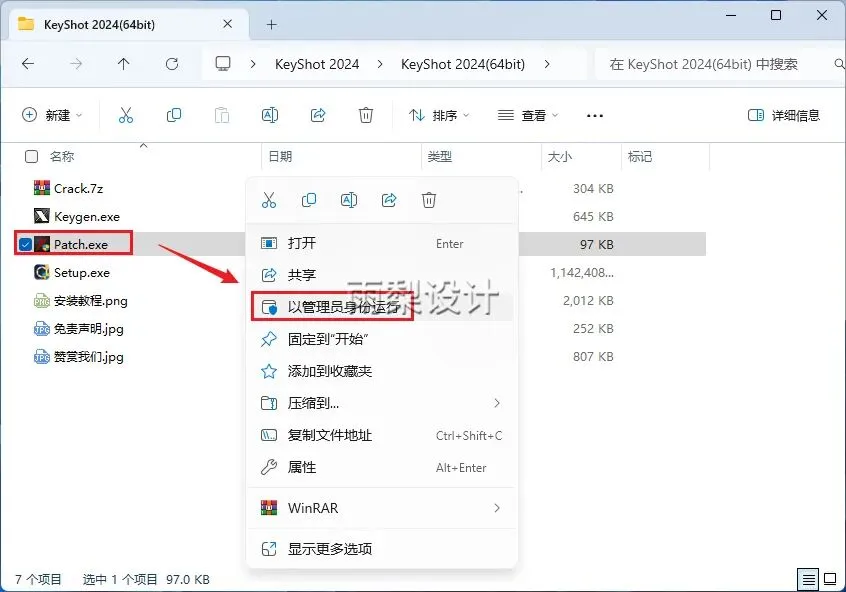Click the forward navigation arrow
Screen dimensions: 846x592
(76, 64)
